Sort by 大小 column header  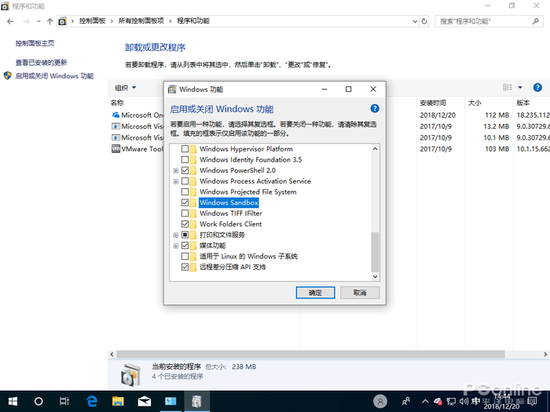(x=475, y=103)
